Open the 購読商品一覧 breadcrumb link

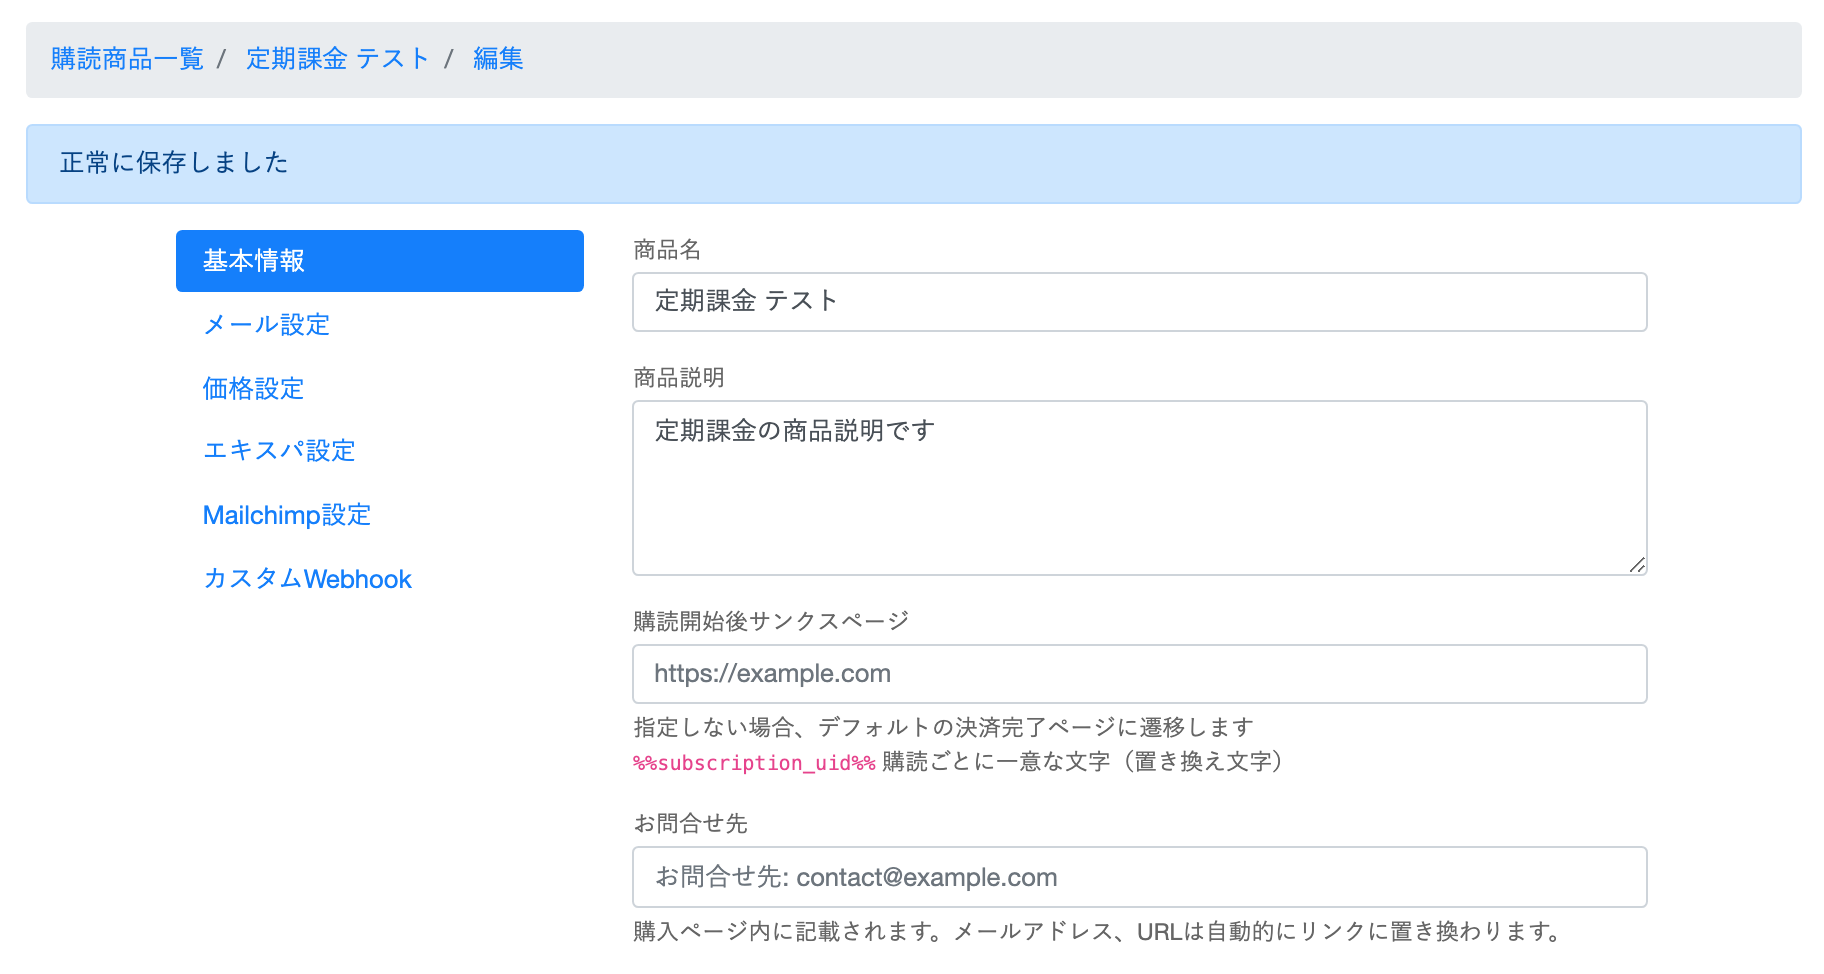127,59
